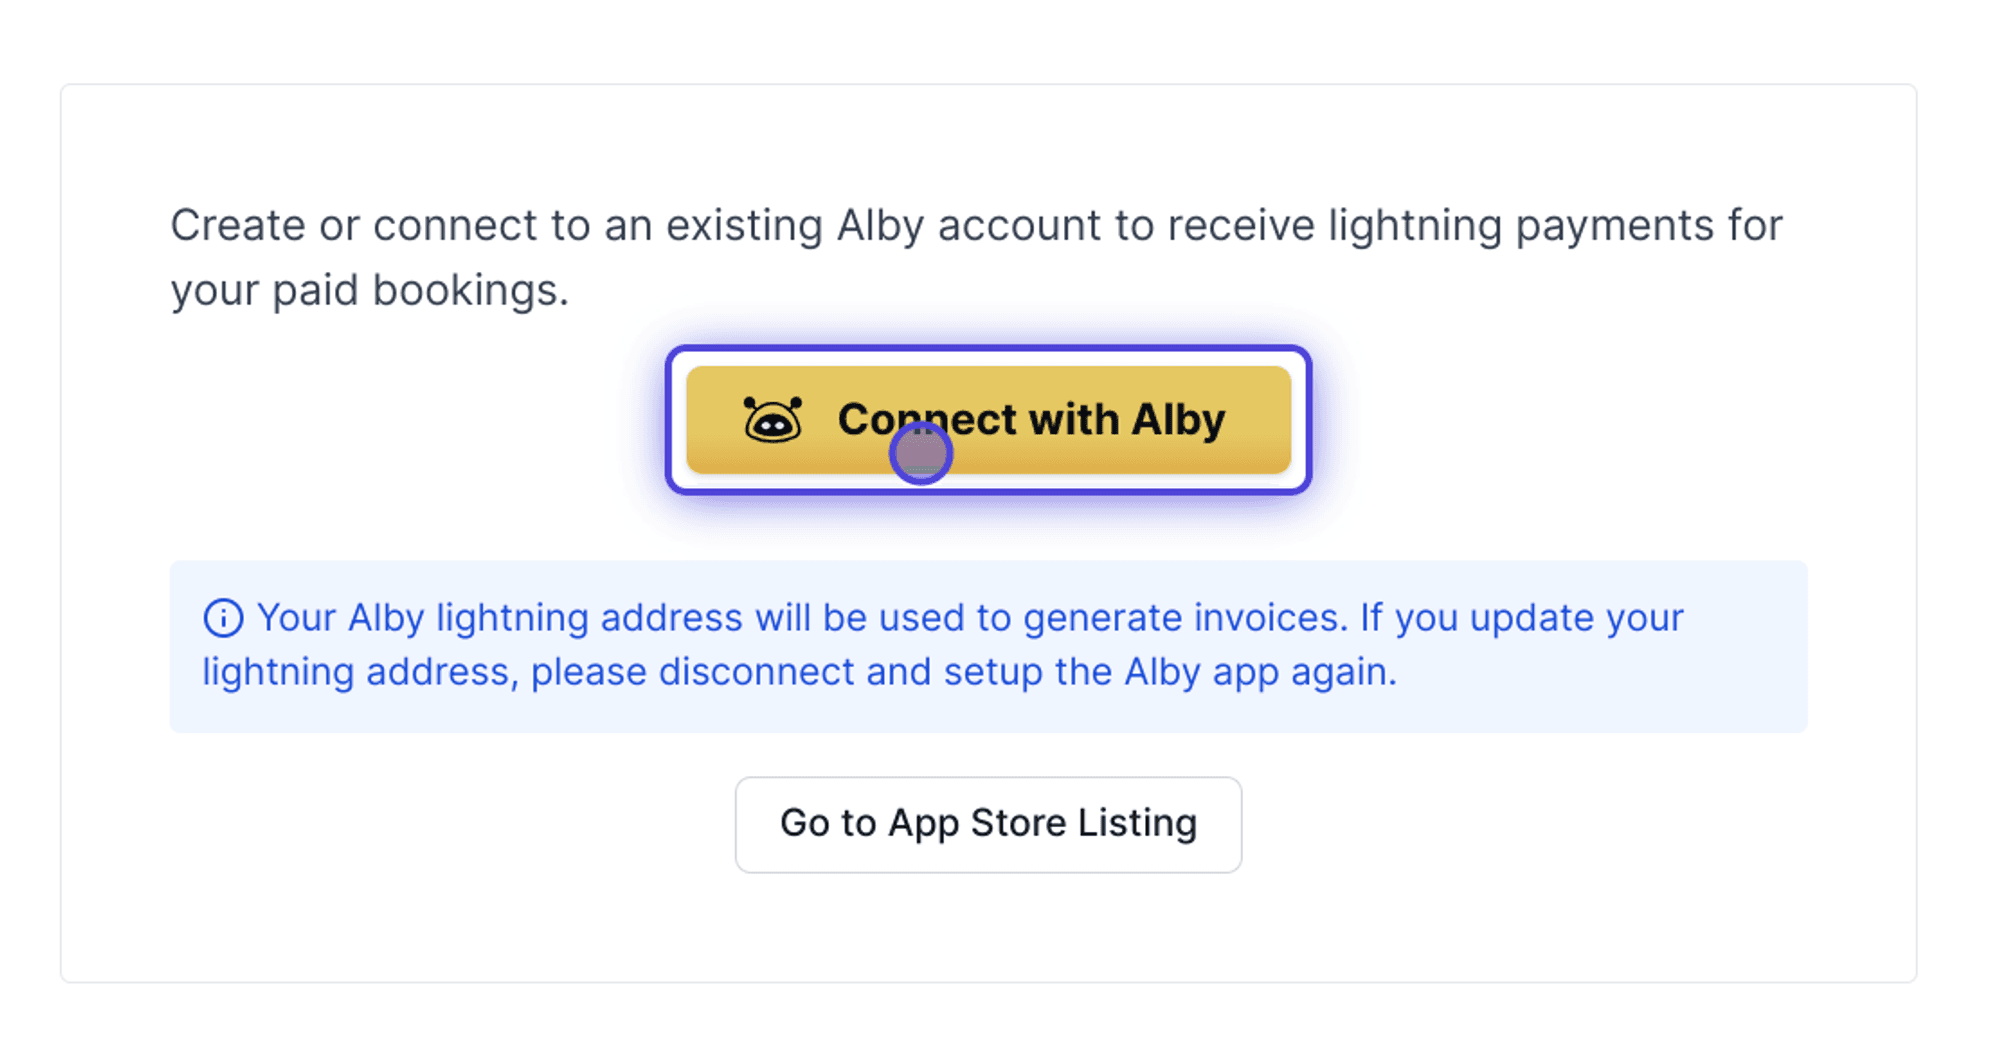Select the blue lightning address notice banner
This screenshot has height=1046, width=2000.
(988, 646)
